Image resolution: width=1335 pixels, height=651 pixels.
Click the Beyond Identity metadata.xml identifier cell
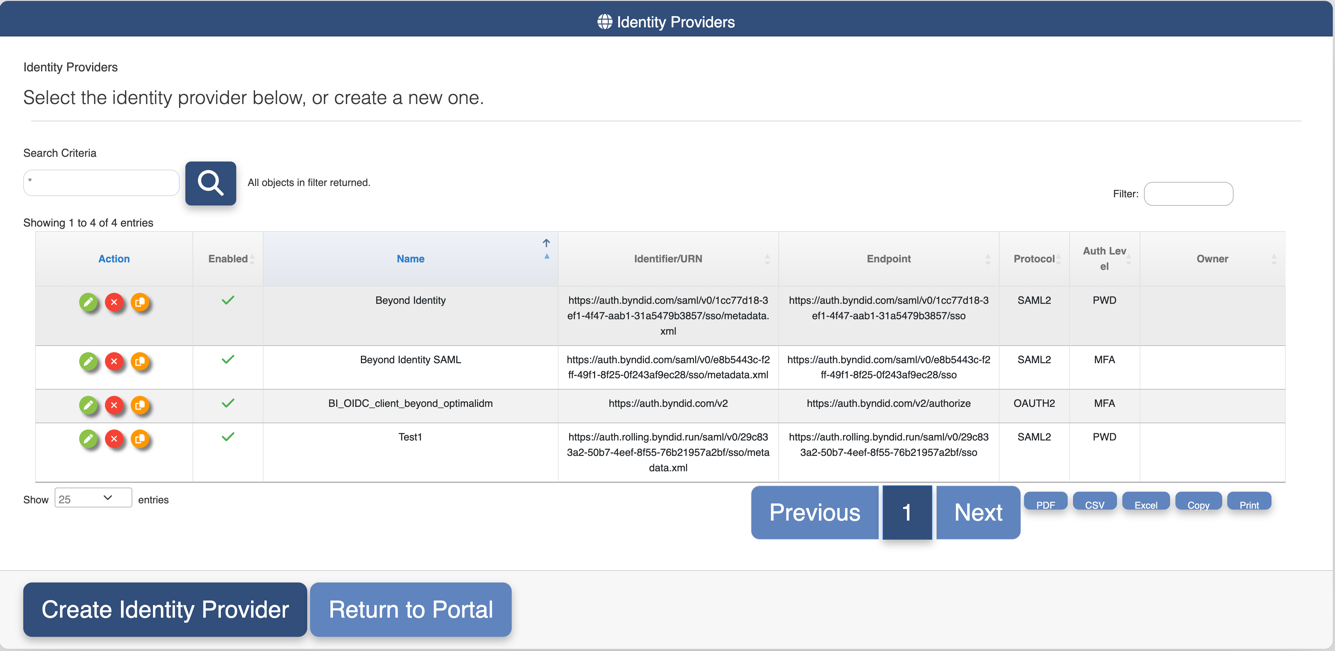668,315
